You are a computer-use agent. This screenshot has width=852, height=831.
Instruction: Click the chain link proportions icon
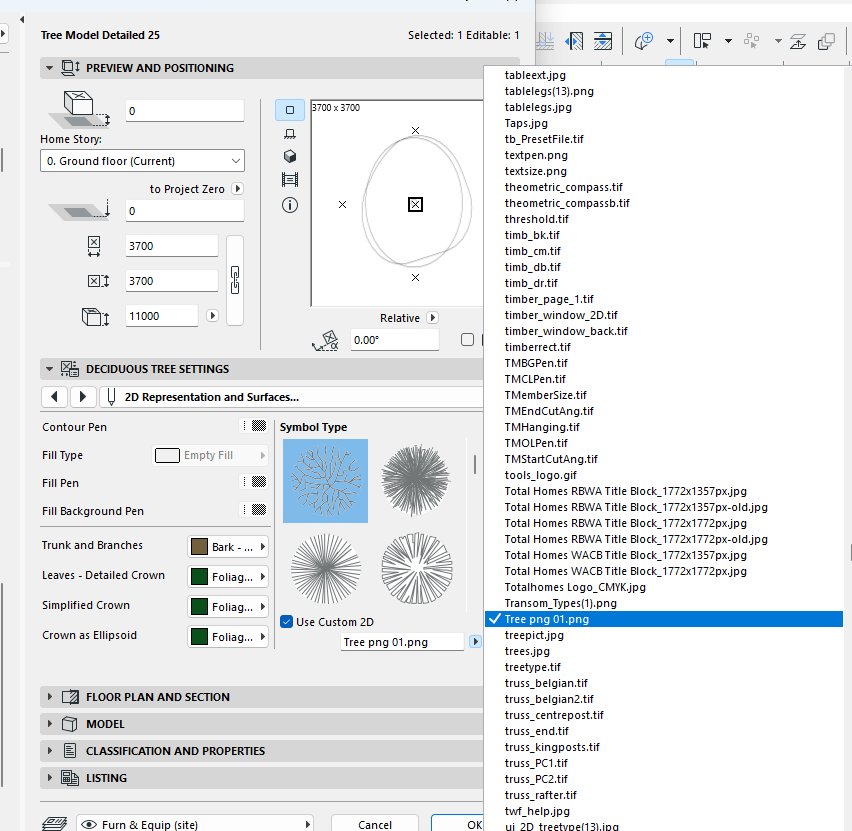(236, 280)
